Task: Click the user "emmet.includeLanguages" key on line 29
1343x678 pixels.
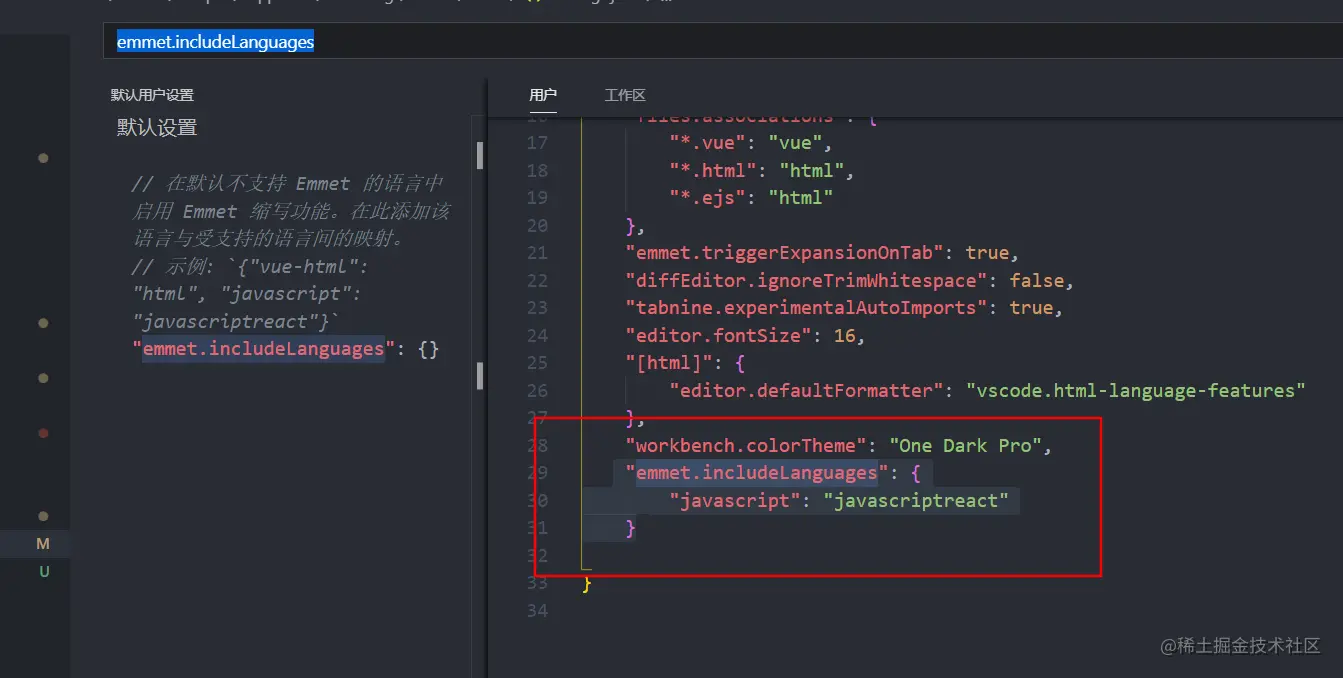Action: (756, 473)
